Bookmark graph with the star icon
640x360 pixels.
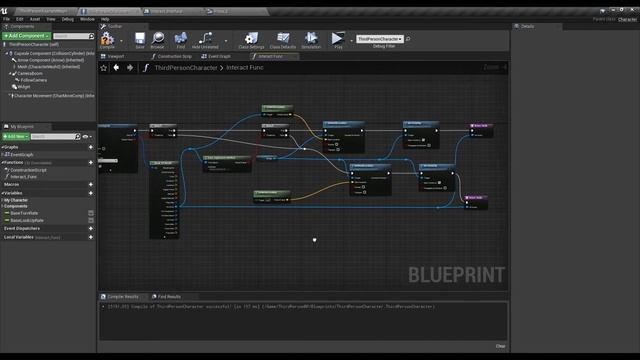coord(104,68)
